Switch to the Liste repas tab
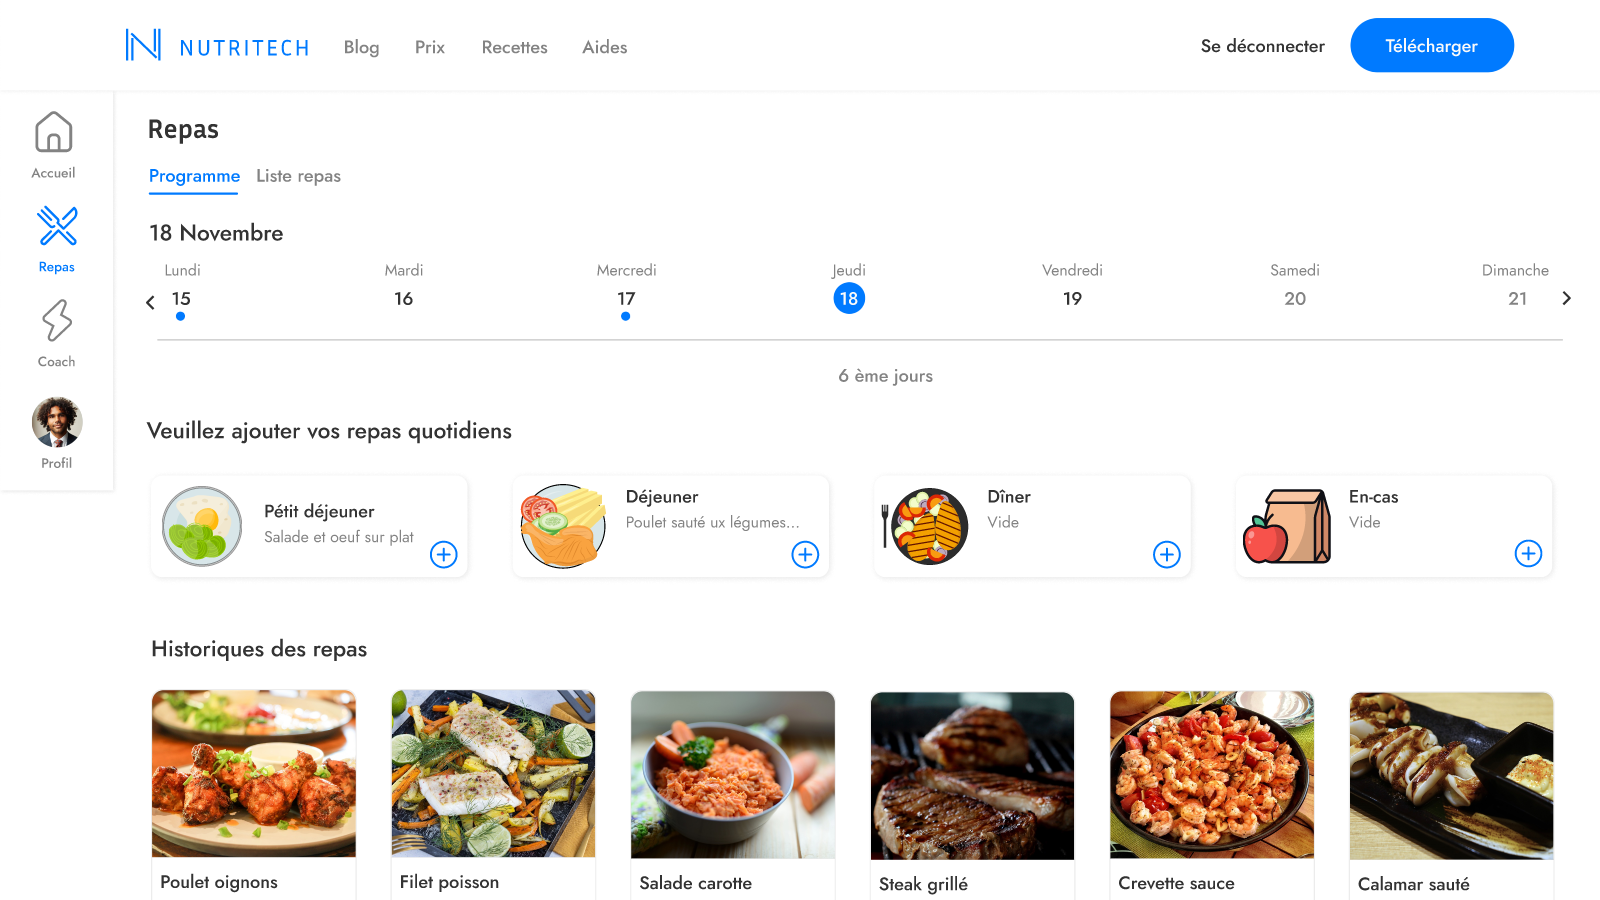This screenshot has width=1600, height=900. (x=298, y=176)
